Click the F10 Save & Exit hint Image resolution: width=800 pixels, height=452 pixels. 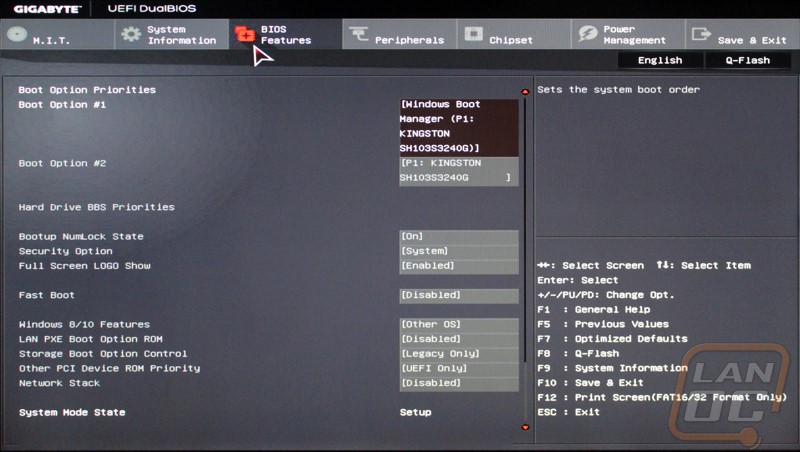pos(590,383)
